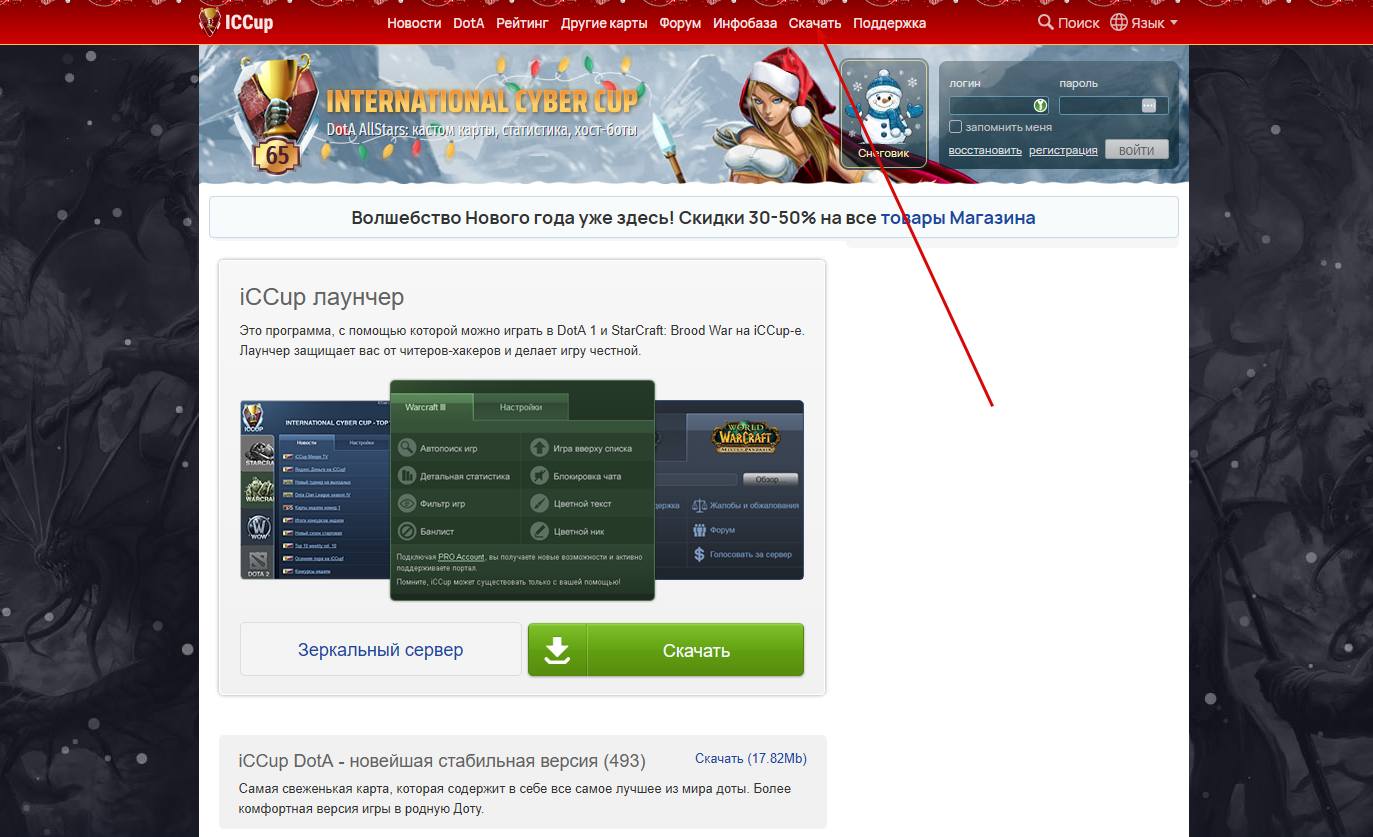1373x837 pixels.
Task: Open the Скачать page from top menu
Action: (815, 23)
